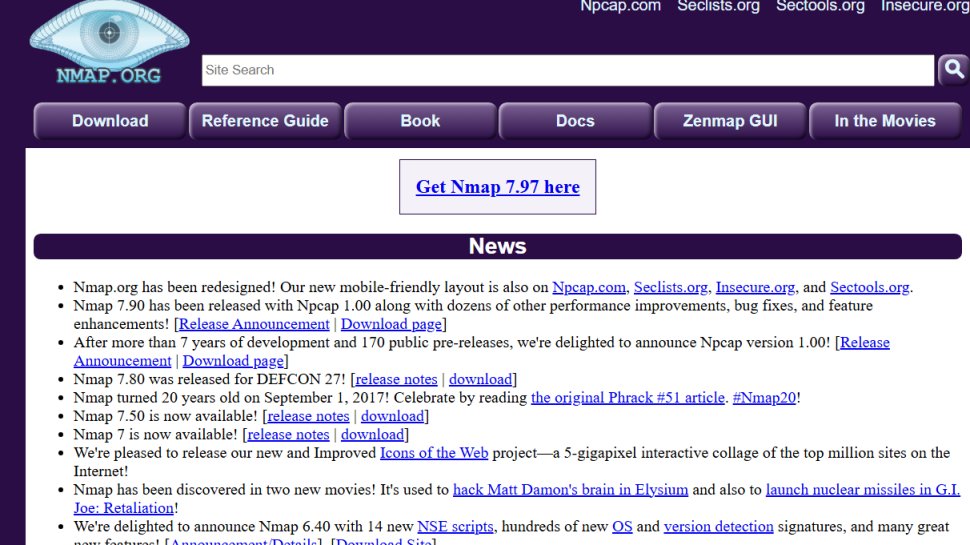970x545 pixels.
Task: Open Npcap 1.00 Download page link
Action: [233, 361]
